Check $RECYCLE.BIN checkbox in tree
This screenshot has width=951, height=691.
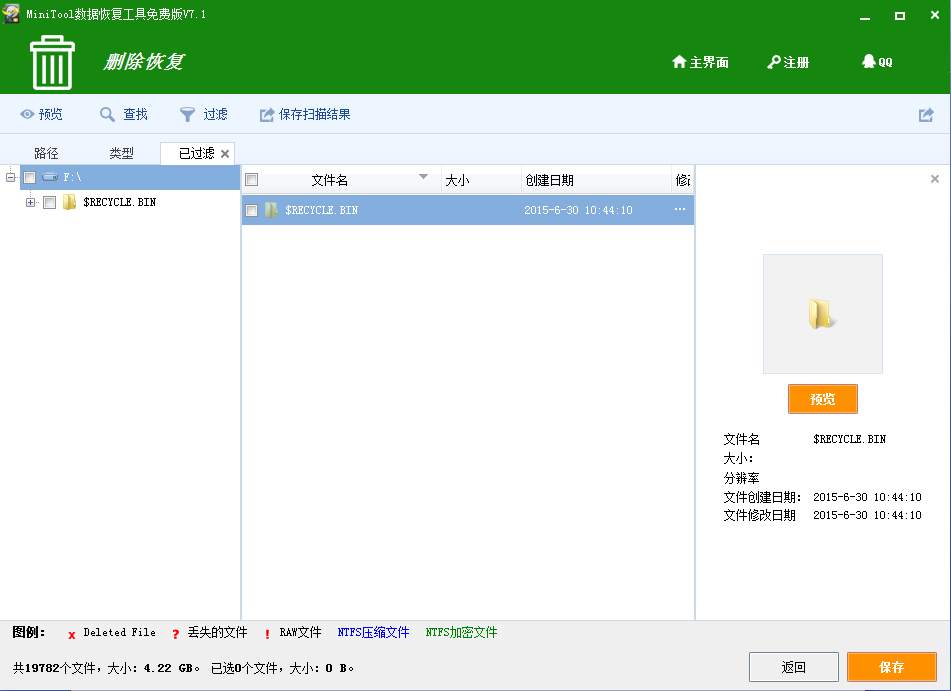coord(50,202)
